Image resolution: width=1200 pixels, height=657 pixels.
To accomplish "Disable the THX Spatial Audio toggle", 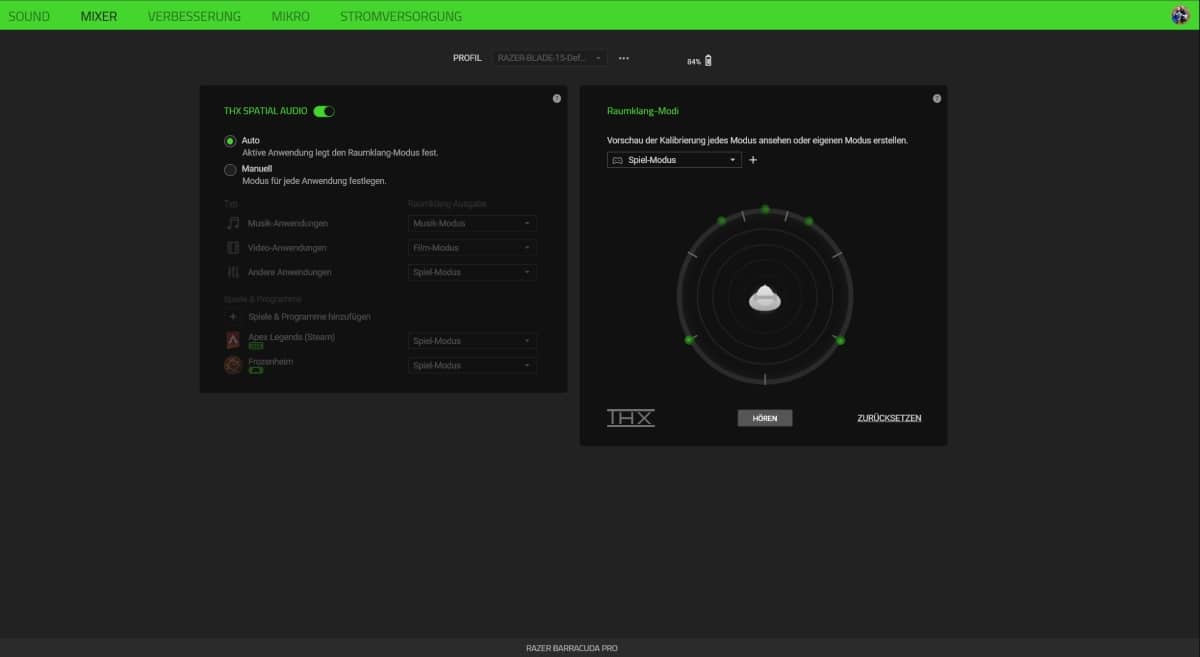I will [324, 111].
